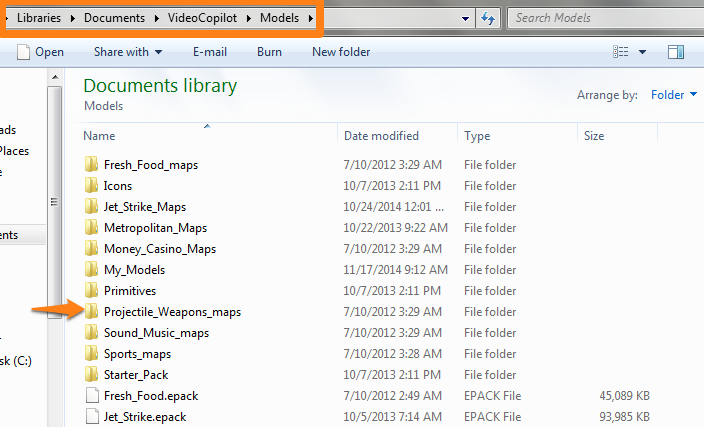Toggle the preview pane icon
704x427 pixels.
[675, 52]
